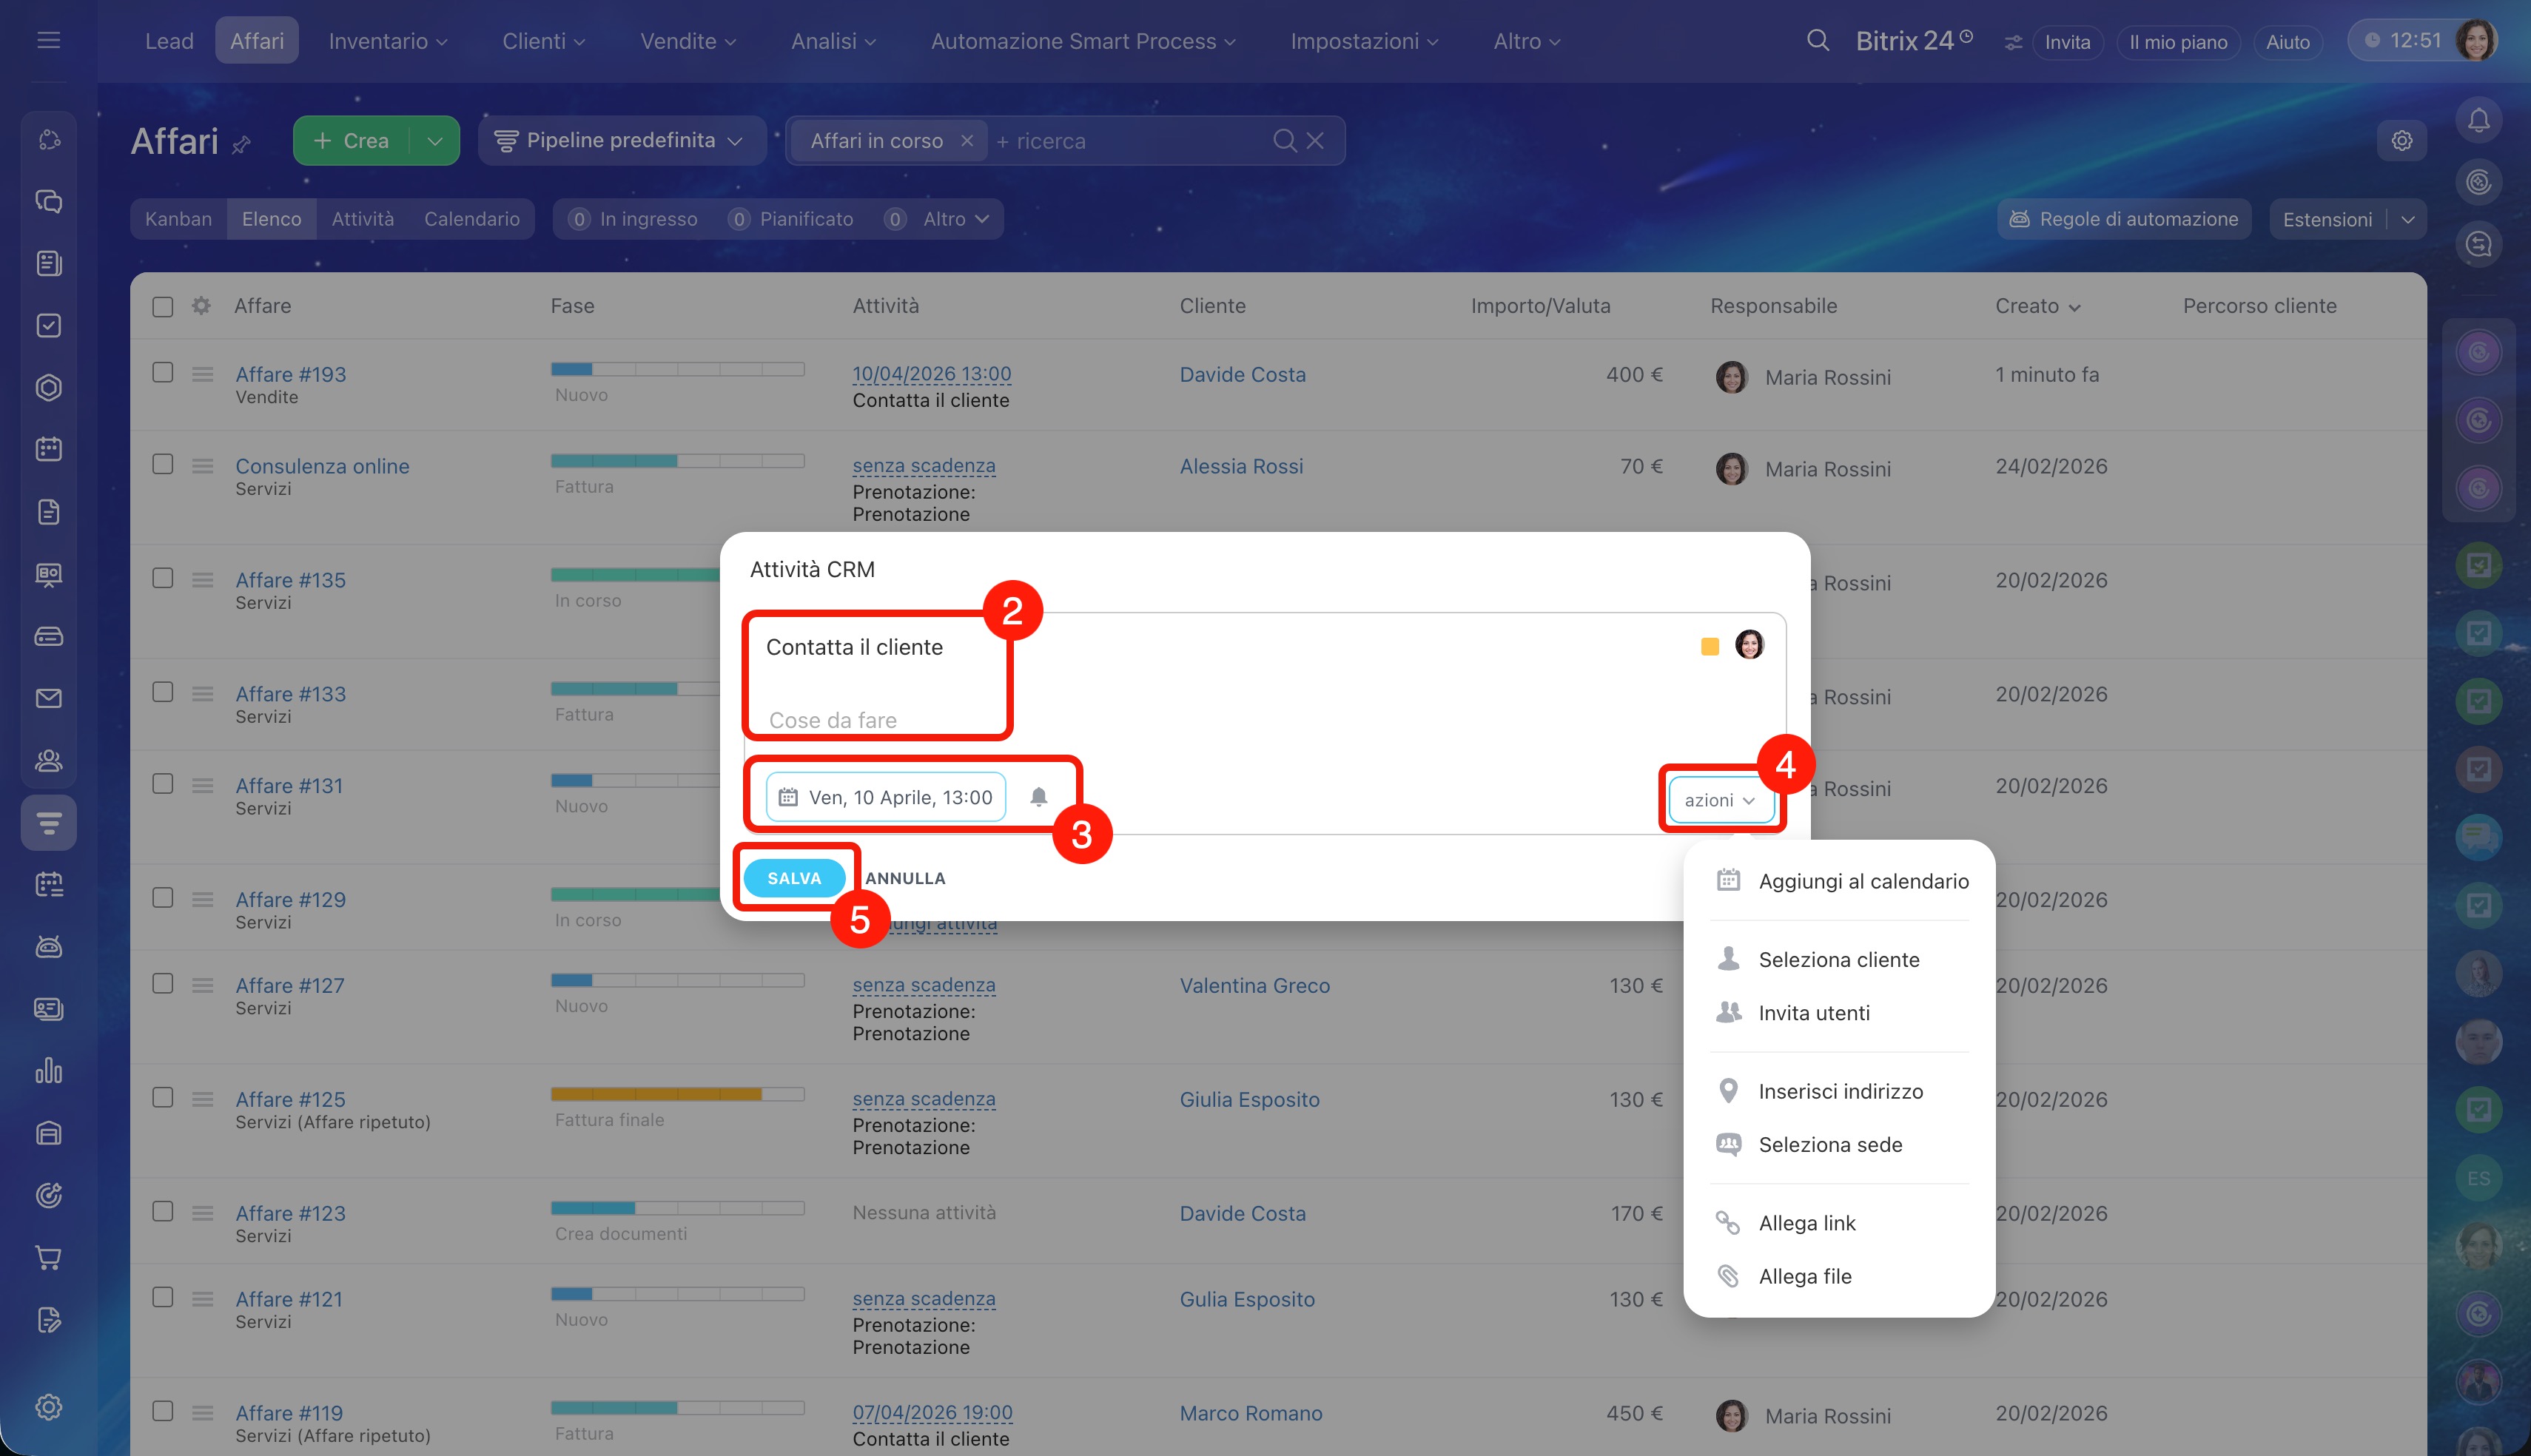Open the search magnifier in top bar

click(1817, 41)
